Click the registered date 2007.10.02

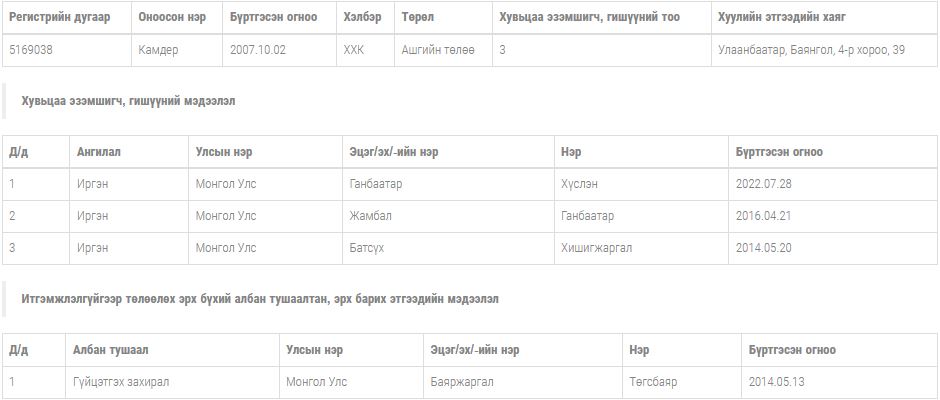(257, 50)
